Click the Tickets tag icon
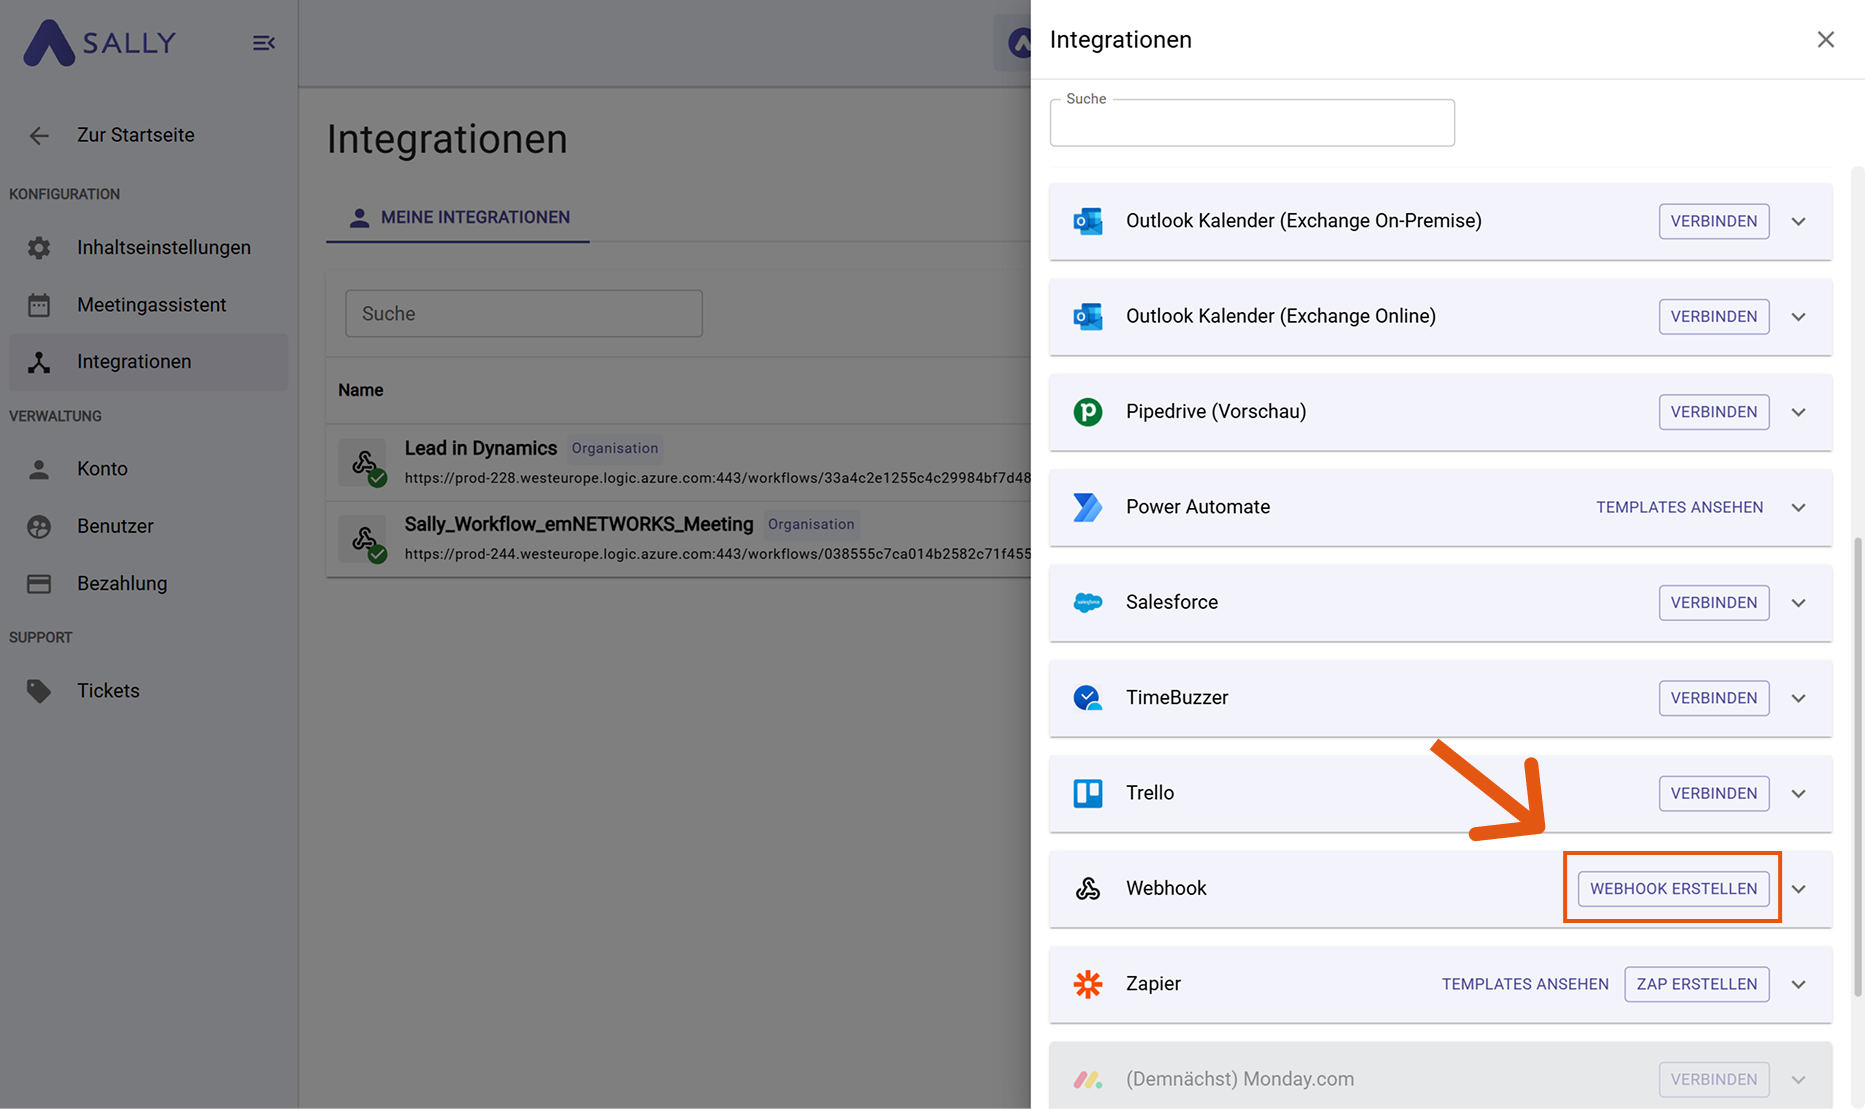This screenshot has width=1865, height=1109. point(39,691)
